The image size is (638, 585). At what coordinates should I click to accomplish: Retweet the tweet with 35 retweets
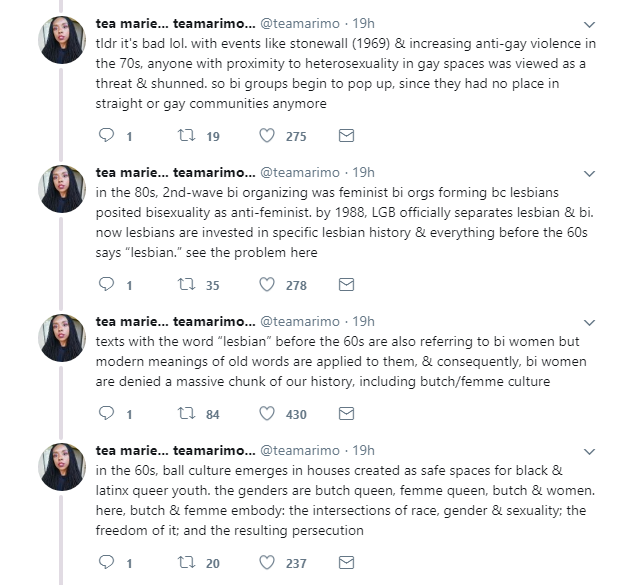pyautogui.click(x=187, y=285)
